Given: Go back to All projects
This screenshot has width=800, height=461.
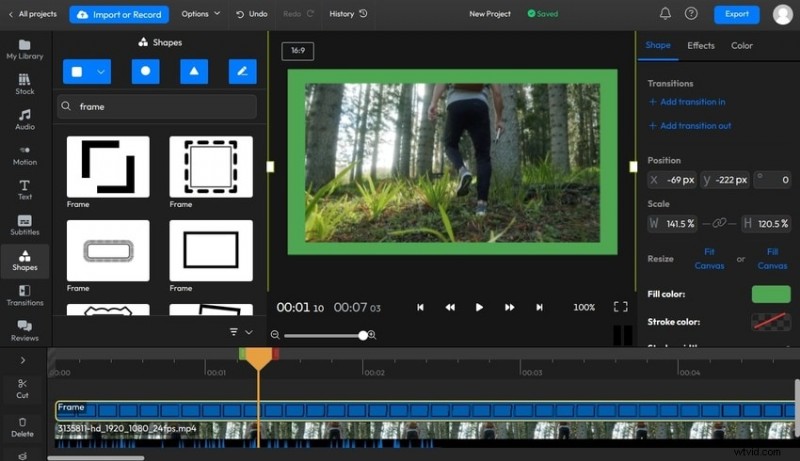Looking at the screenshot, I should tap(32, 14).
